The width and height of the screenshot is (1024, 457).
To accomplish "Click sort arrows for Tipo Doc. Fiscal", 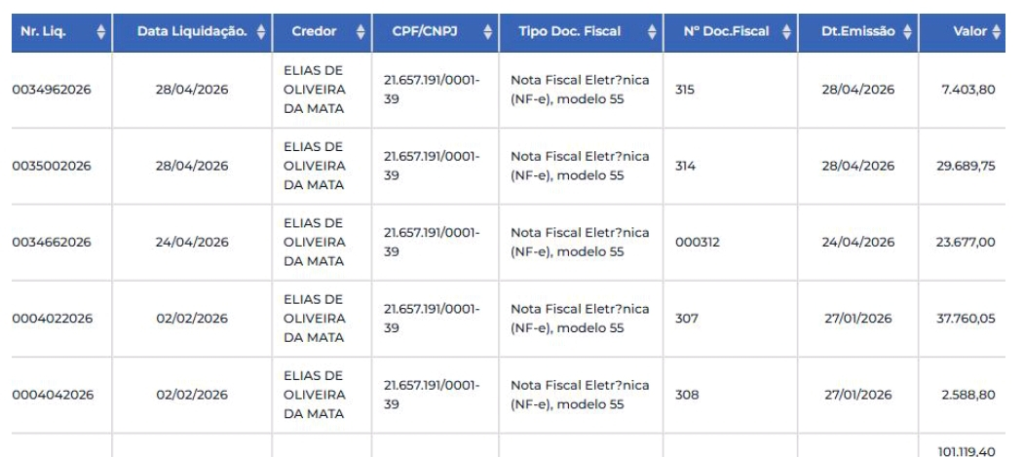I will [652, 32].
